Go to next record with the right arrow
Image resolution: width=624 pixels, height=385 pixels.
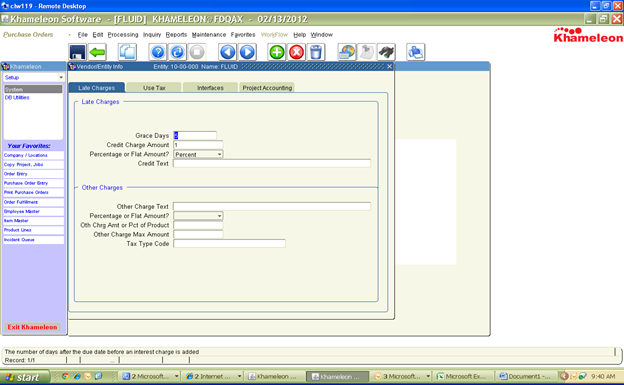tap(247, 52)
